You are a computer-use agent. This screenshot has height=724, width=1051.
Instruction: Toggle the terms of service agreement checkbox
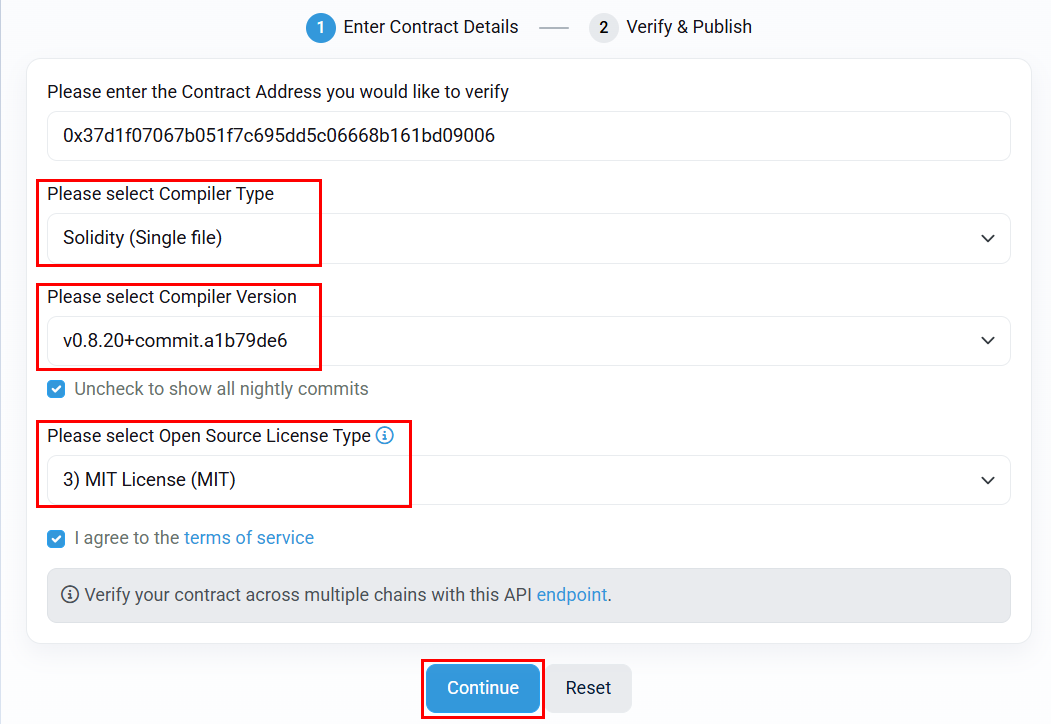click(56, 539)
